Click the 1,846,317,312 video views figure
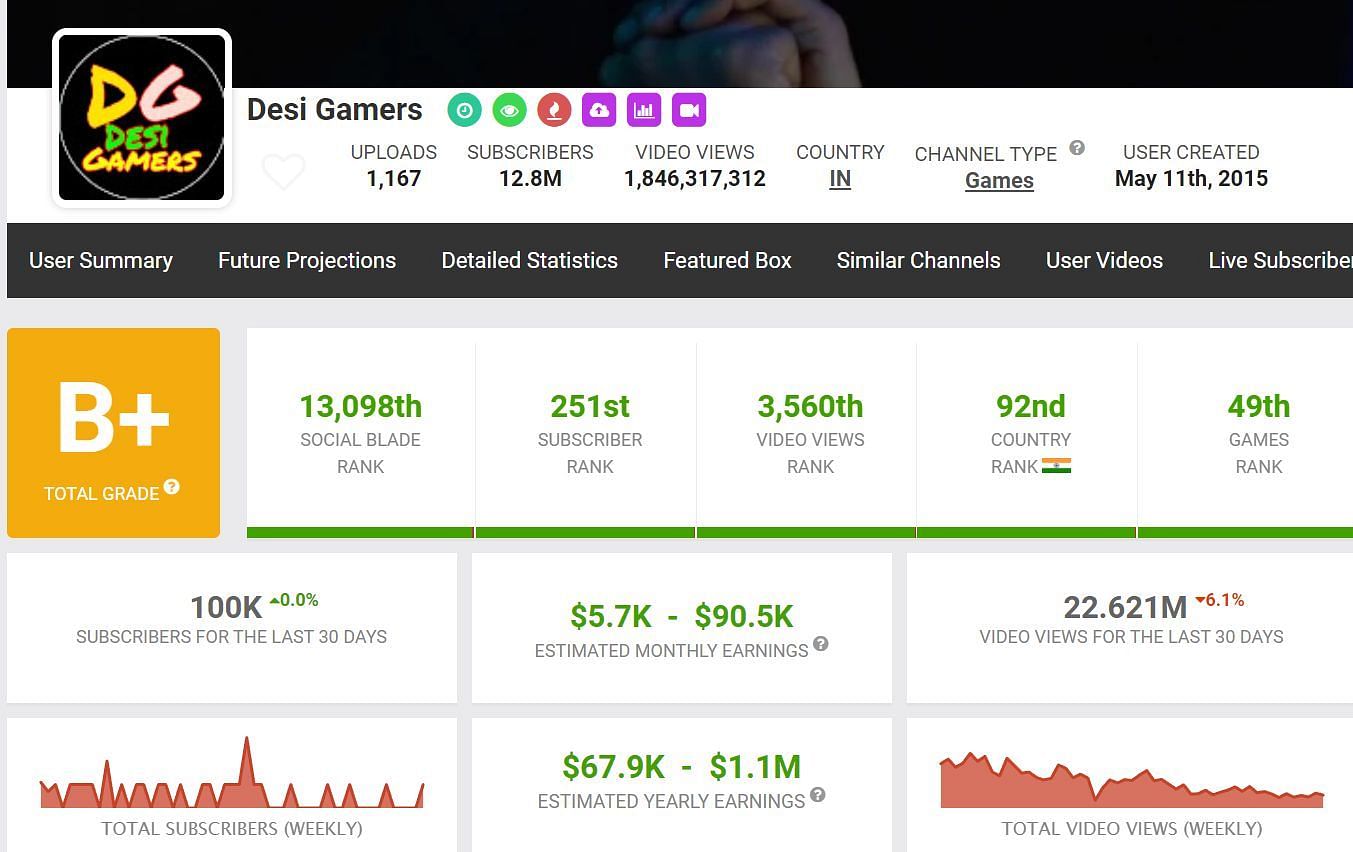Viewport: 1353px width, 852px height. (x=695, y=179)
